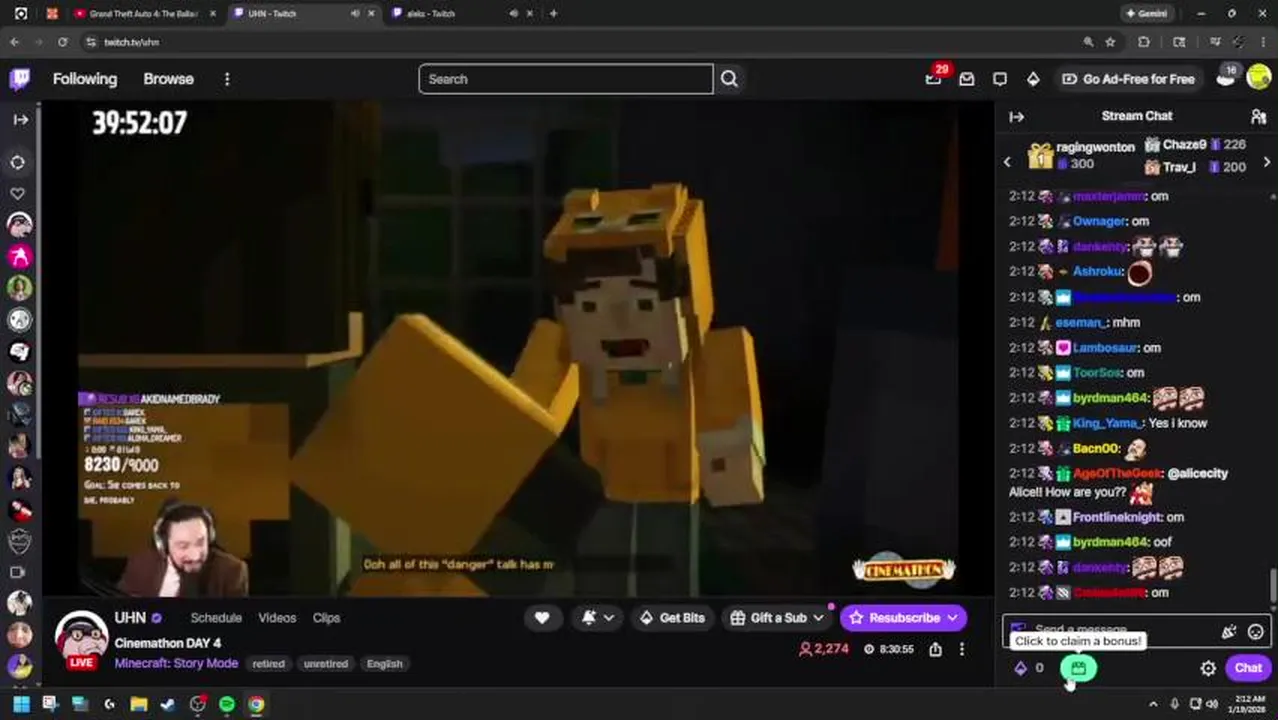The image size is (1278, 720).
Task: Go to previous gift leaderboard page
Action: click(1007, 161)
